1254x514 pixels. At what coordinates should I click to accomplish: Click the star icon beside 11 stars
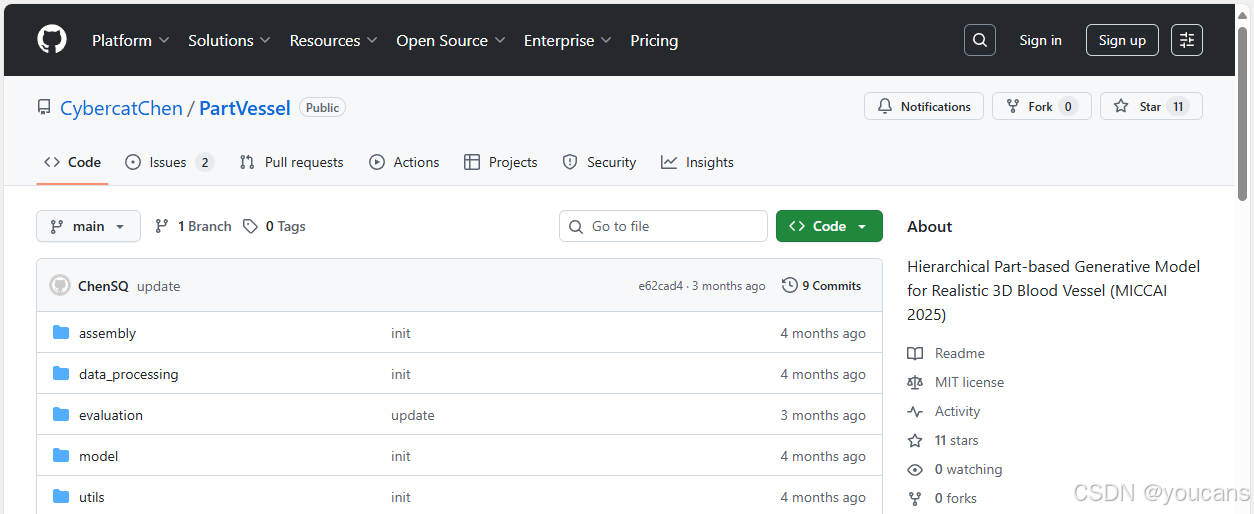click(915, 440)
